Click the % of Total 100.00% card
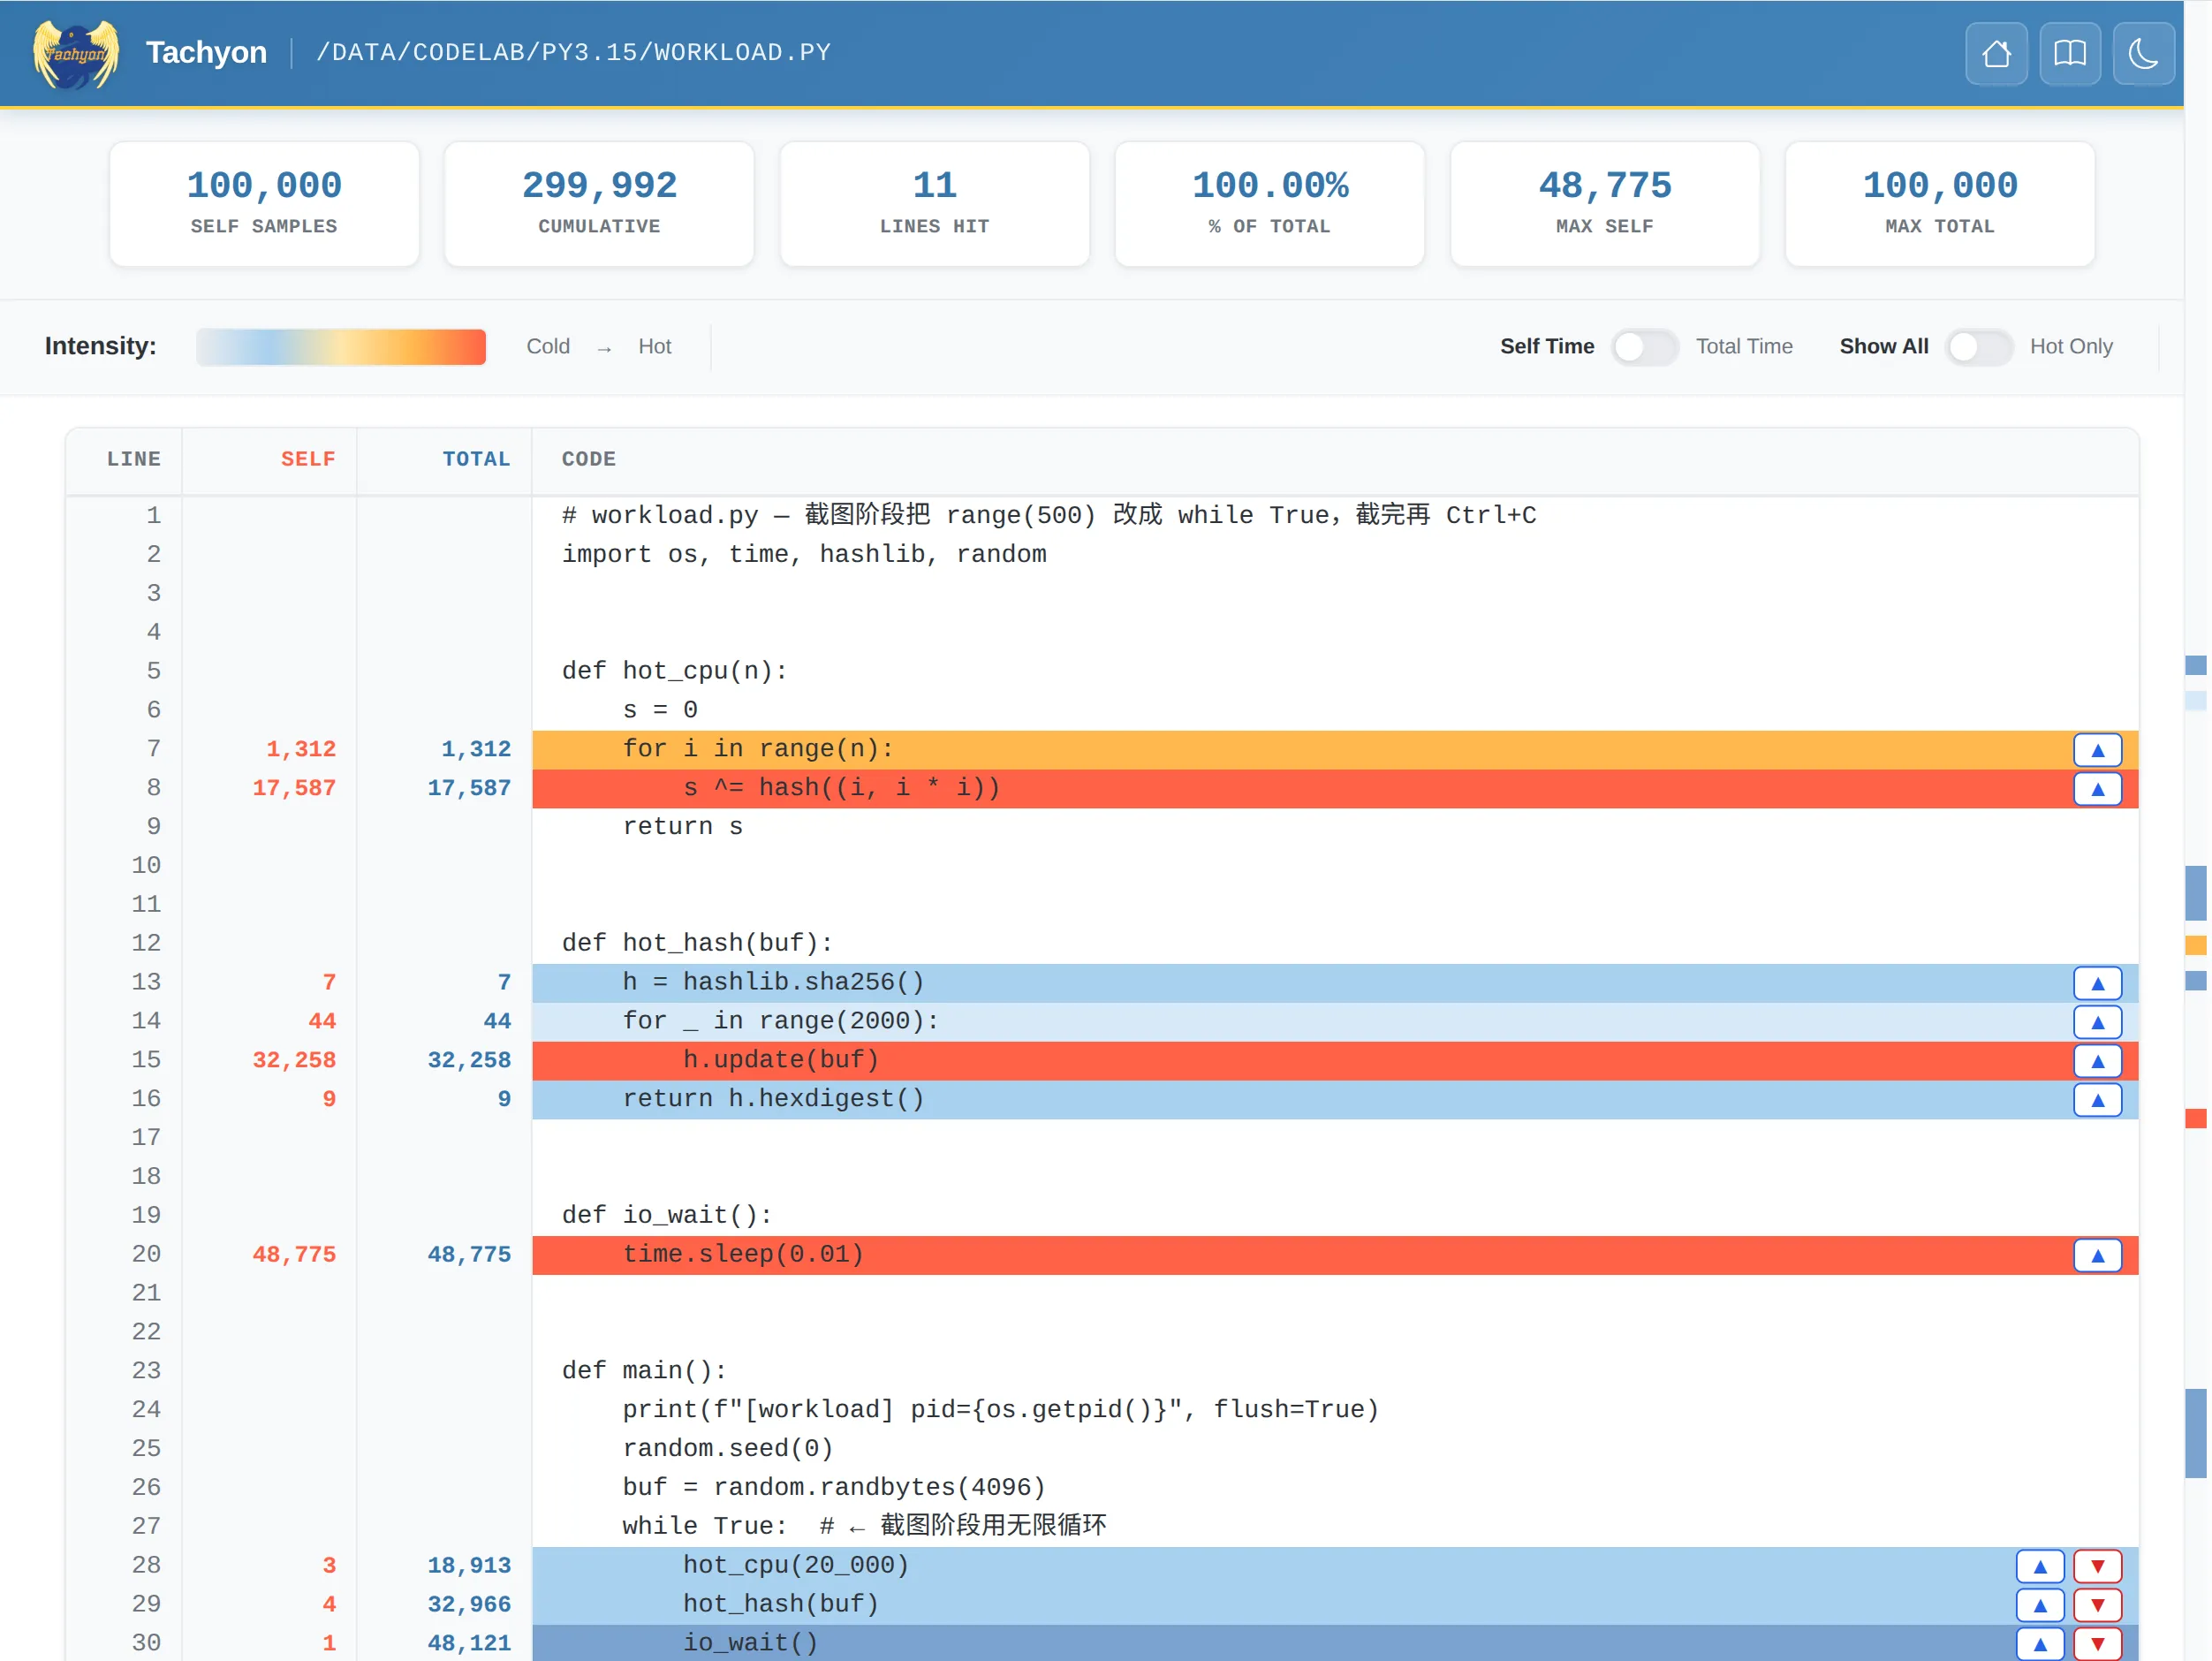 1270,204
